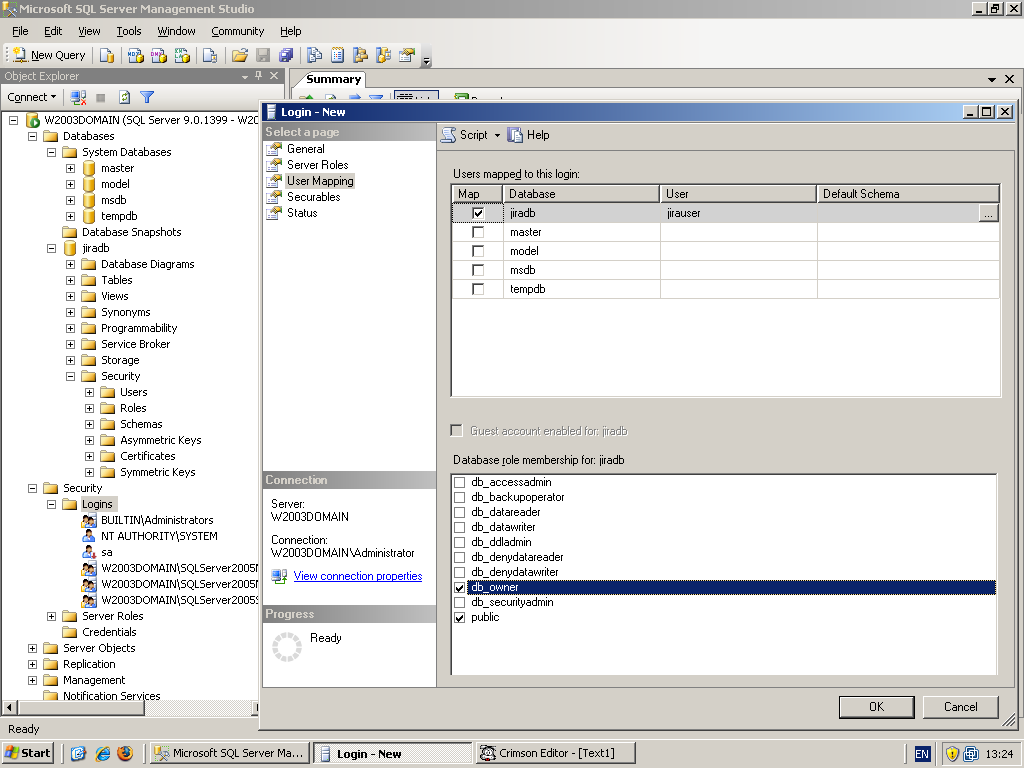This screenshot has height=768, width=1024.
Task: Expand the Tables folder node
Action: click(x=71, y=280)
